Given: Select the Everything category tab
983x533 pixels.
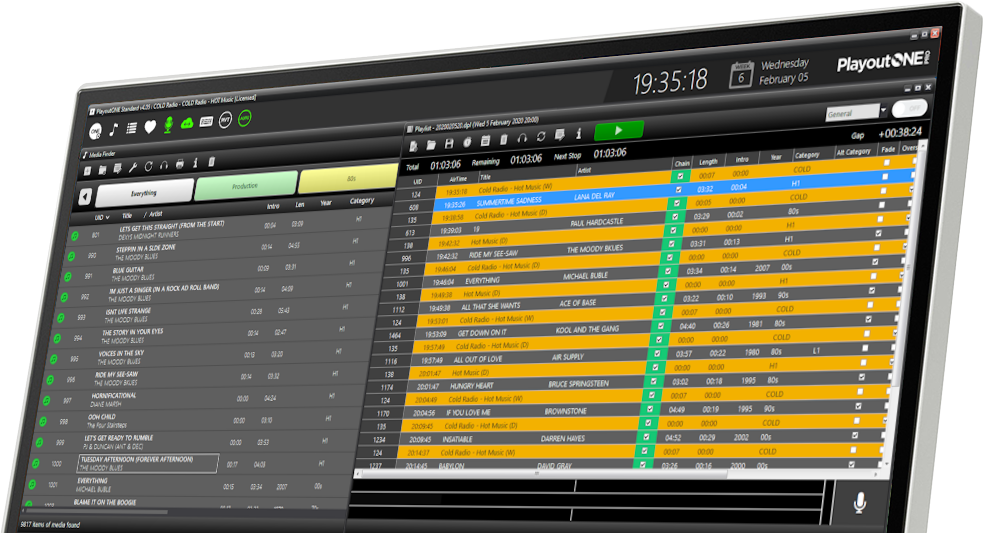Looking at the screenshot, I should click(144, 193).
